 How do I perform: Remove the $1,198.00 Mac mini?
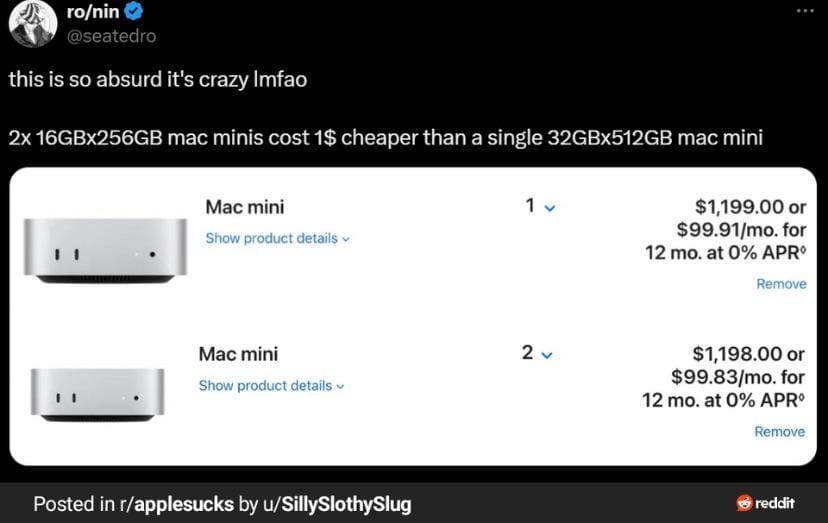[779, 432]
